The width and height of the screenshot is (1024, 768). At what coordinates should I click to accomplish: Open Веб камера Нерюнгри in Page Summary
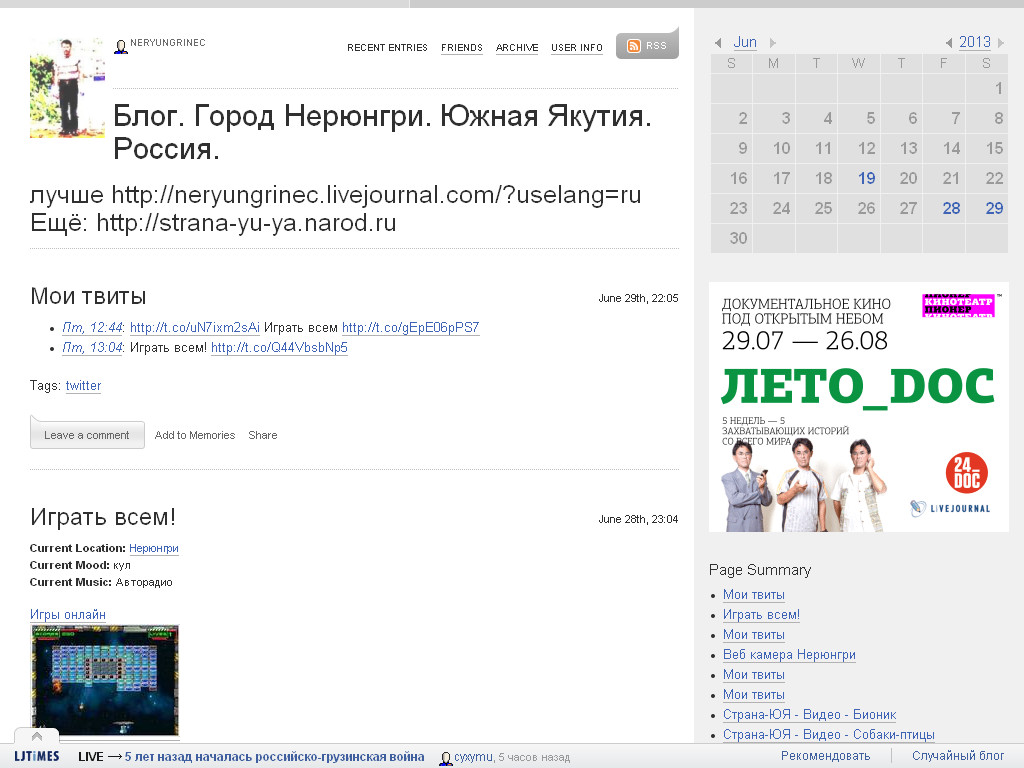(789, 655)
